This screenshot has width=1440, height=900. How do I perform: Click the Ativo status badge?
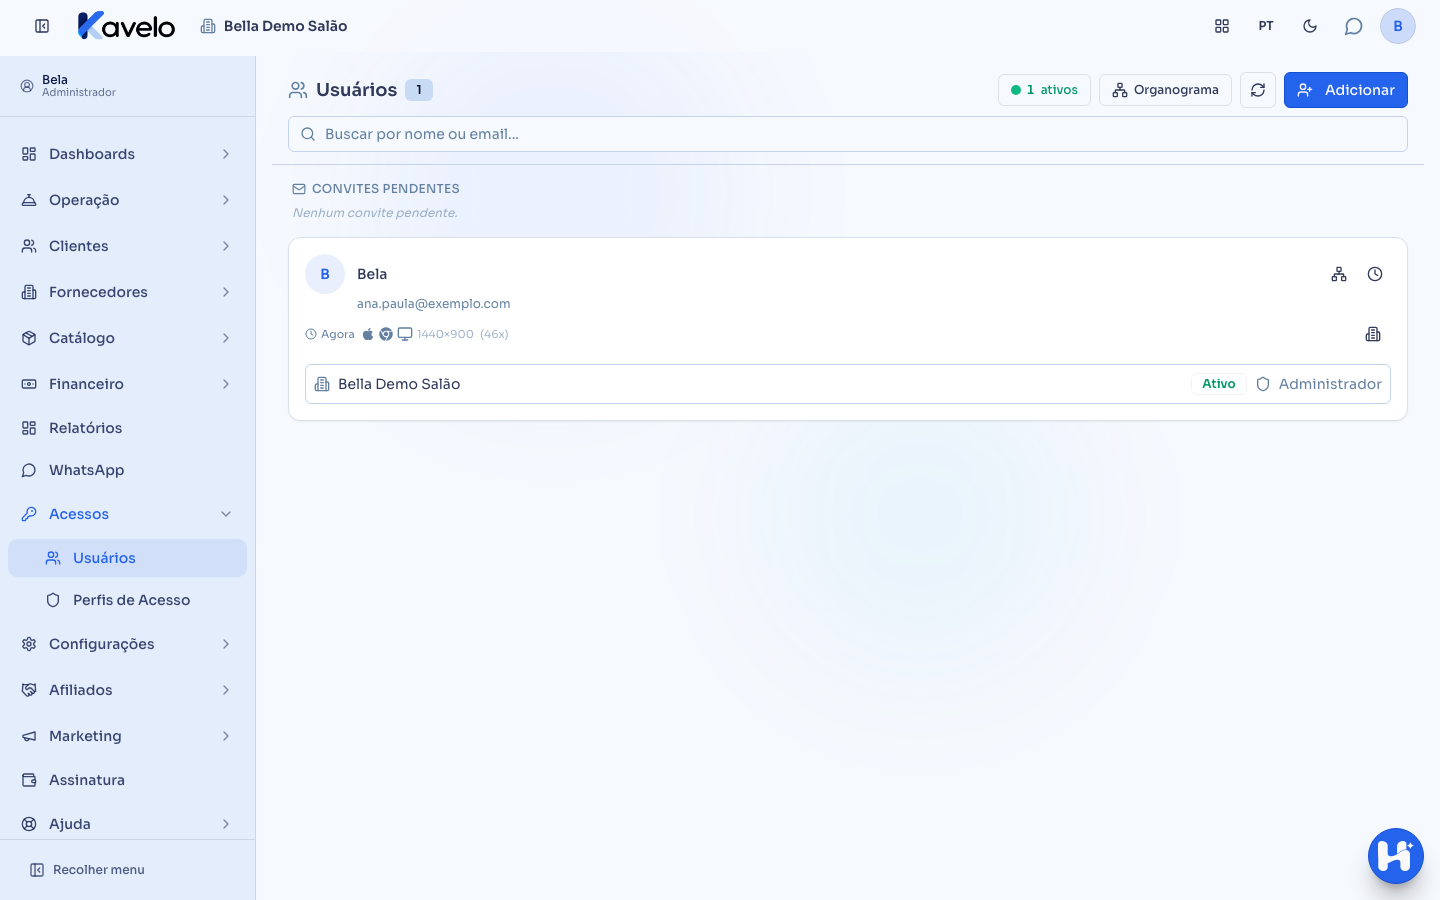click(1219, 384)
